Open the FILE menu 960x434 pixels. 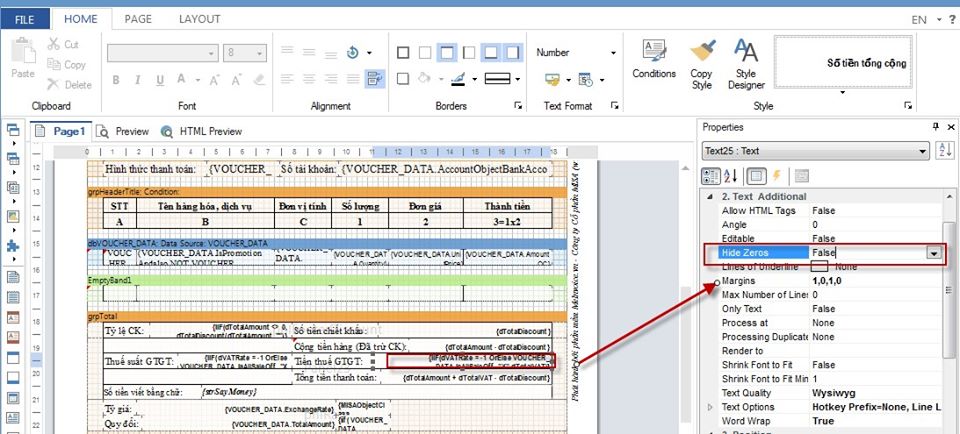click(24, 20)
